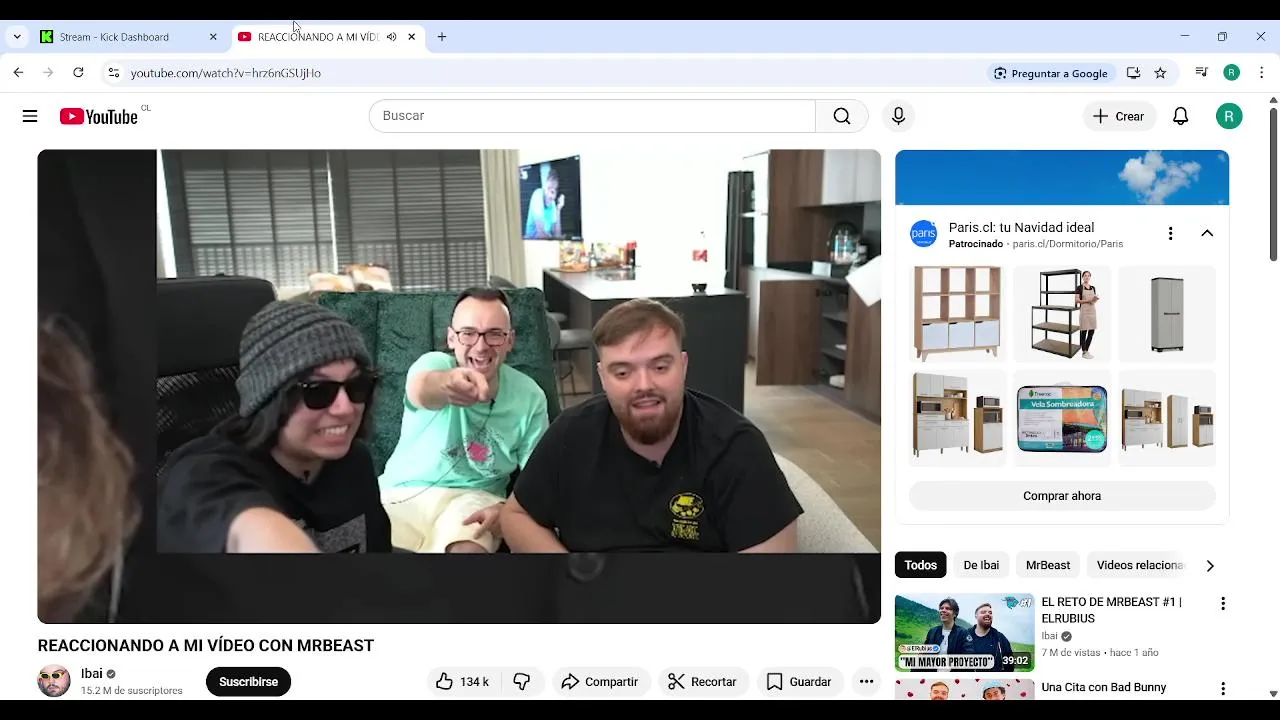
Task: Click the Guardar button
Action: tap(799, 682)
